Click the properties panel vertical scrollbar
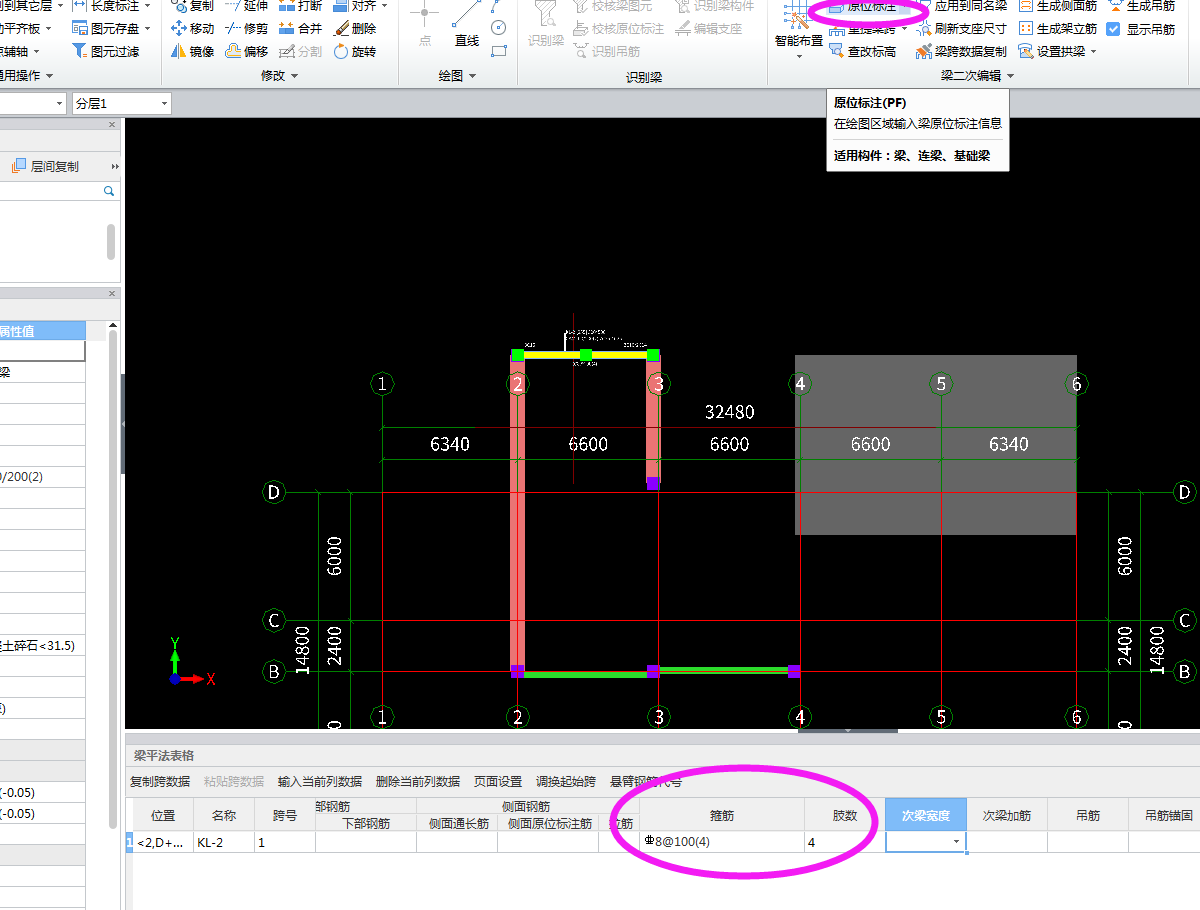The height and width of the screenshot is (910, 1200). tap(112, 580)
